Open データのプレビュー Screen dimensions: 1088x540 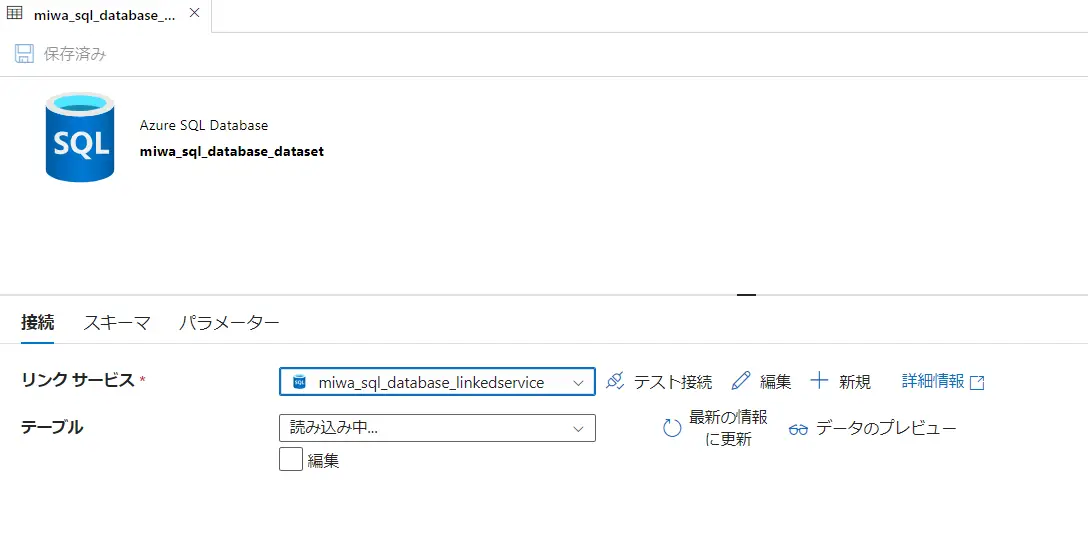873,428
